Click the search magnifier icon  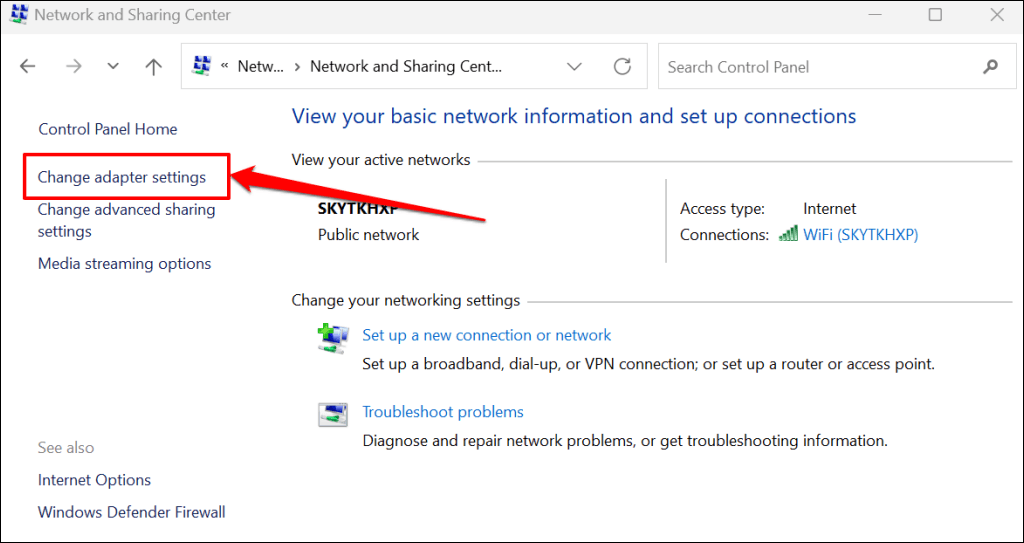tap(990, 67)
